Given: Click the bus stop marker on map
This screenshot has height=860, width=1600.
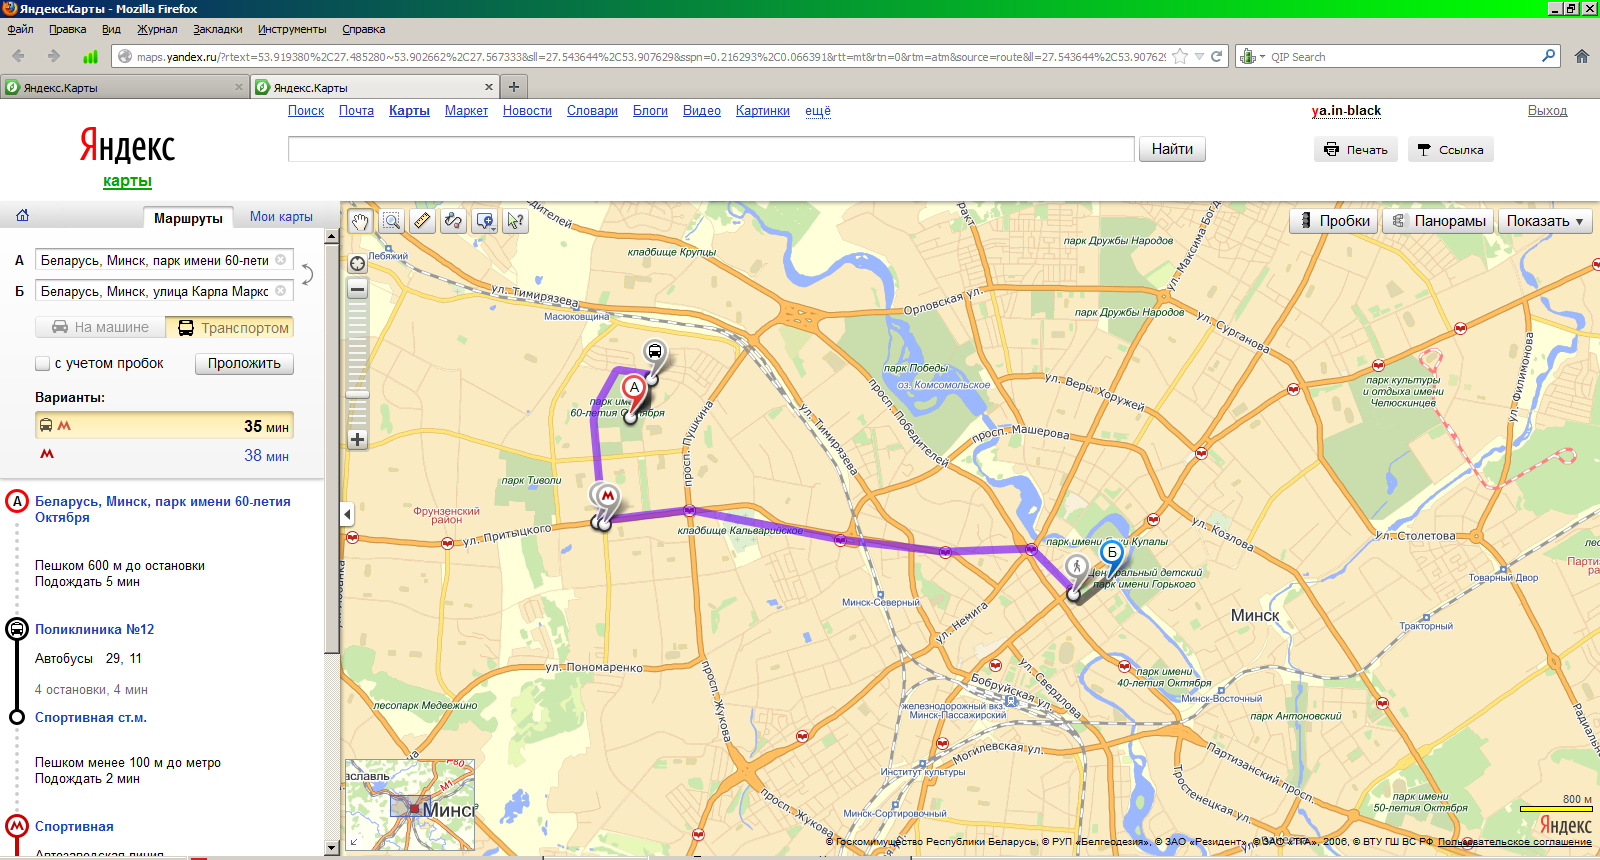Looking at the screenshot, I should pos(654,351).
